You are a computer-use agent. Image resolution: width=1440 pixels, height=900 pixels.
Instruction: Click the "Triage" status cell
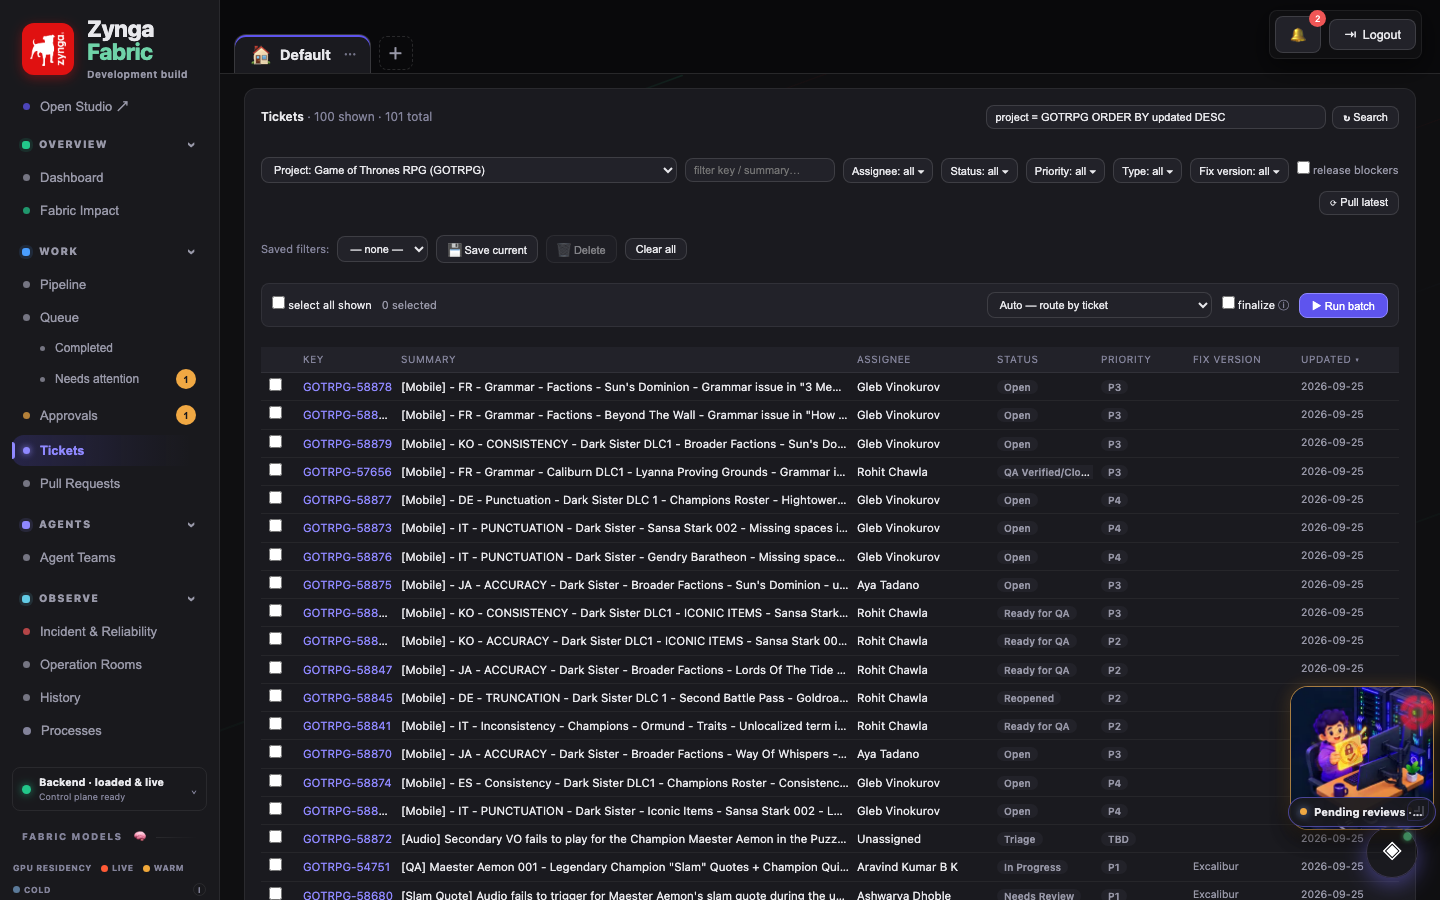click(x=1019, y=839)
